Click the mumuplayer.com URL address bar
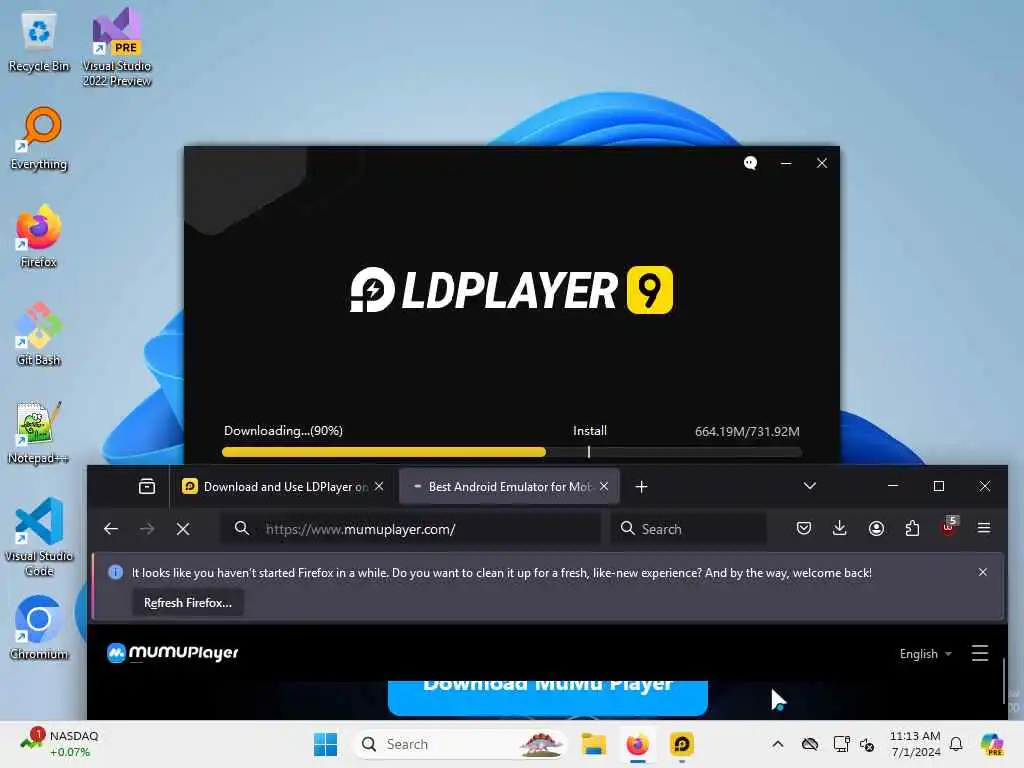1024x768 pixels. [410, 529]
